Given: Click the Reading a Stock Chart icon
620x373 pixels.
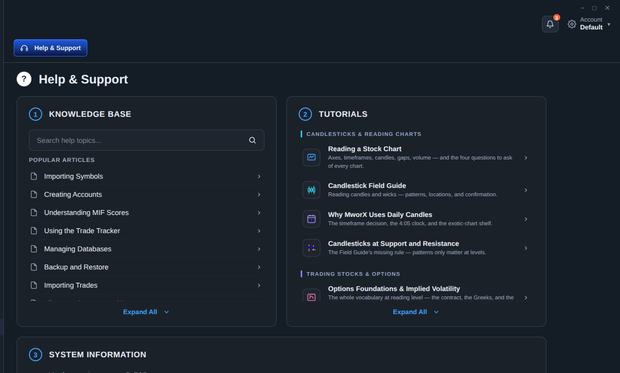Looking at the screenshot, I should tap(312, 157).
